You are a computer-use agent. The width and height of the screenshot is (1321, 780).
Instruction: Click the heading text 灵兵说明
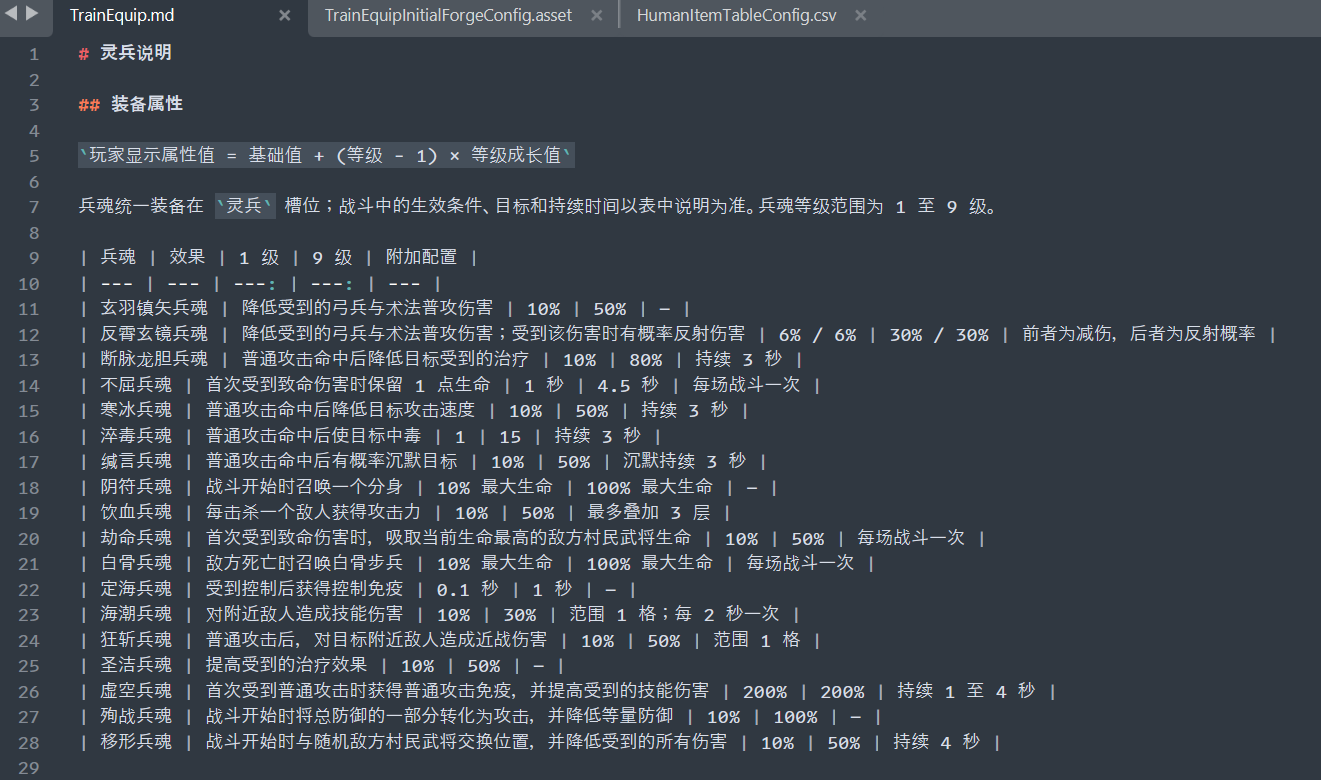(x=136, y=54)
